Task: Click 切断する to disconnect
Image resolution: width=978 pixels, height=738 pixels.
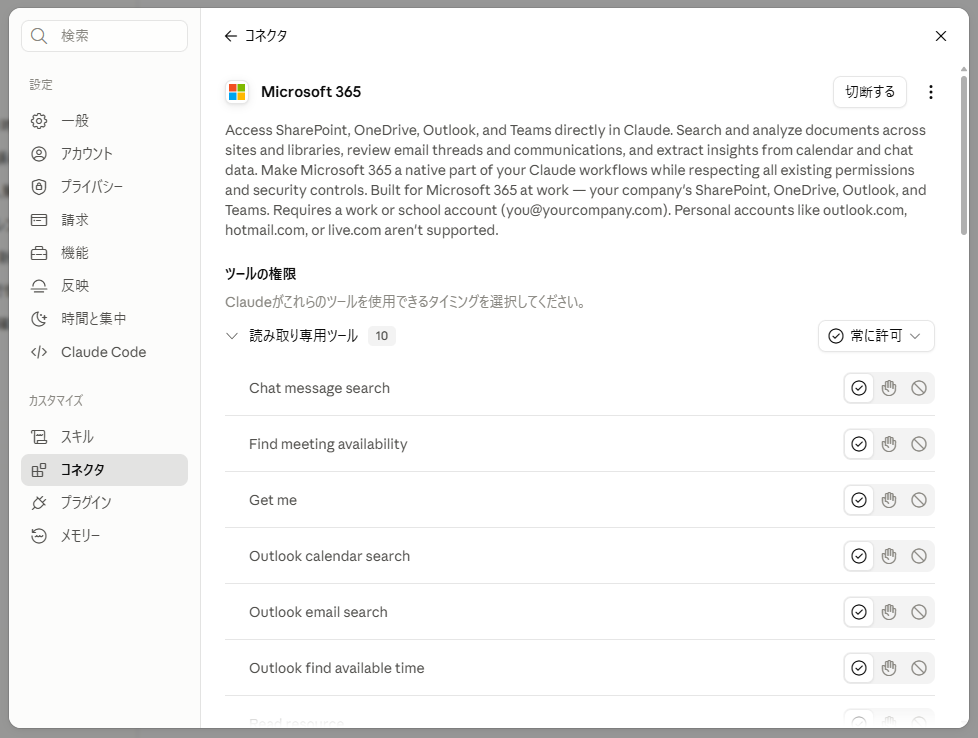Action: tap(869, 92)
